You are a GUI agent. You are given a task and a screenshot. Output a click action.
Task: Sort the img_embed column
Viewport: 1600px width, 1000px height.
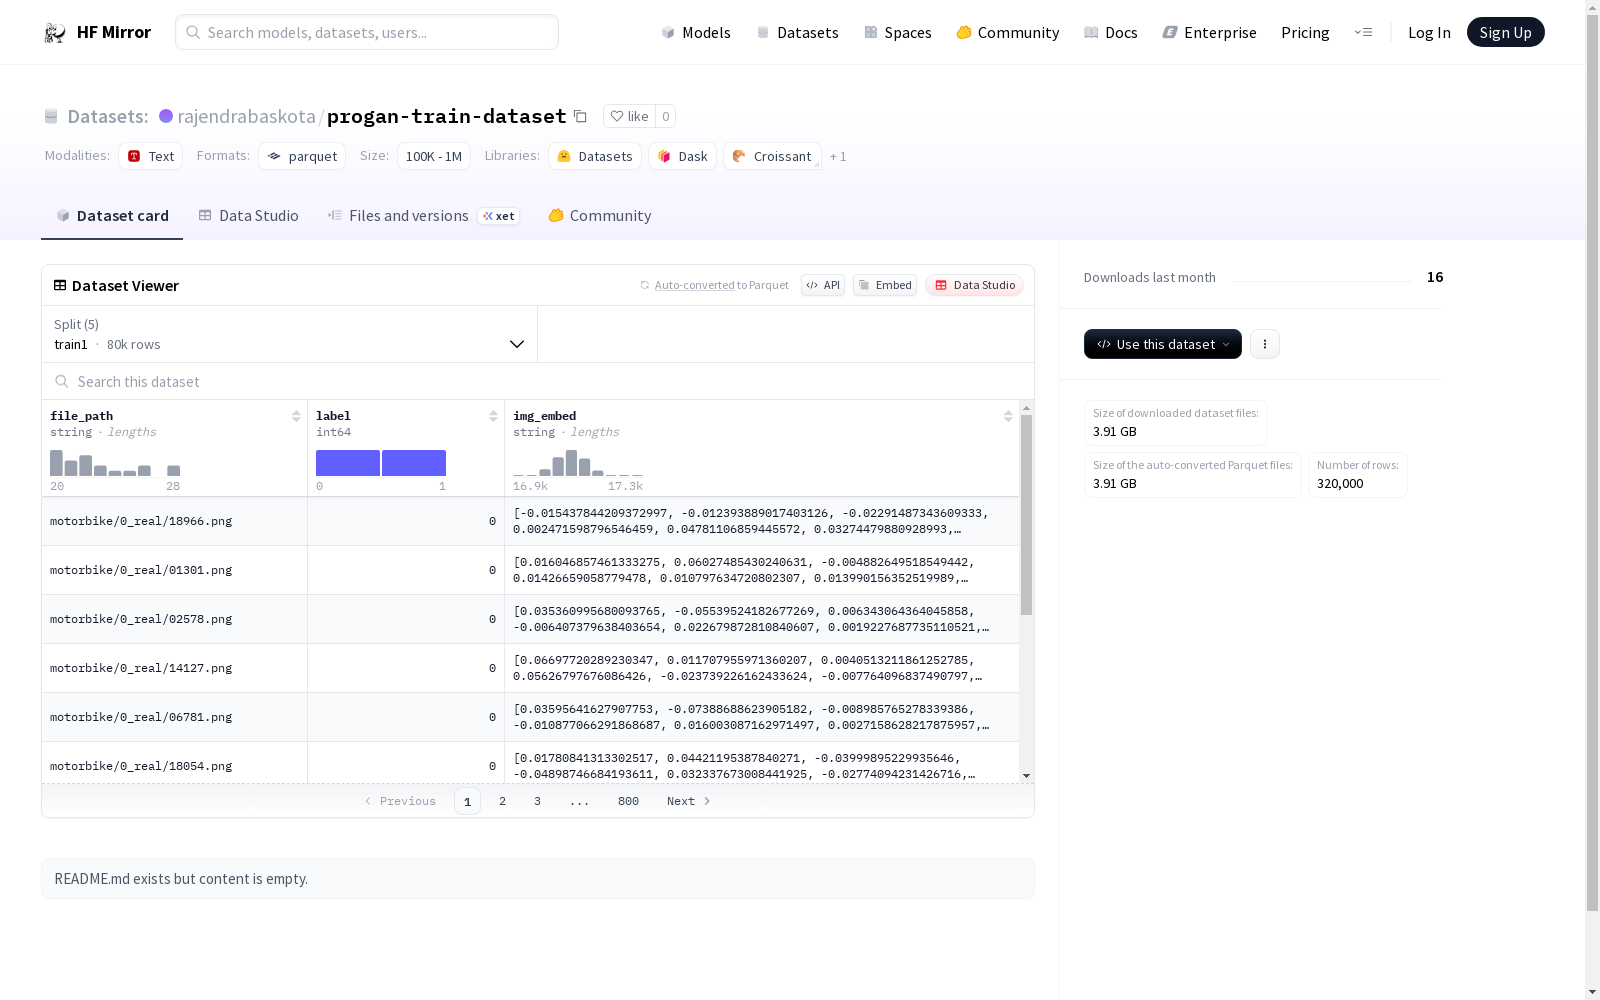point(1008,416)
